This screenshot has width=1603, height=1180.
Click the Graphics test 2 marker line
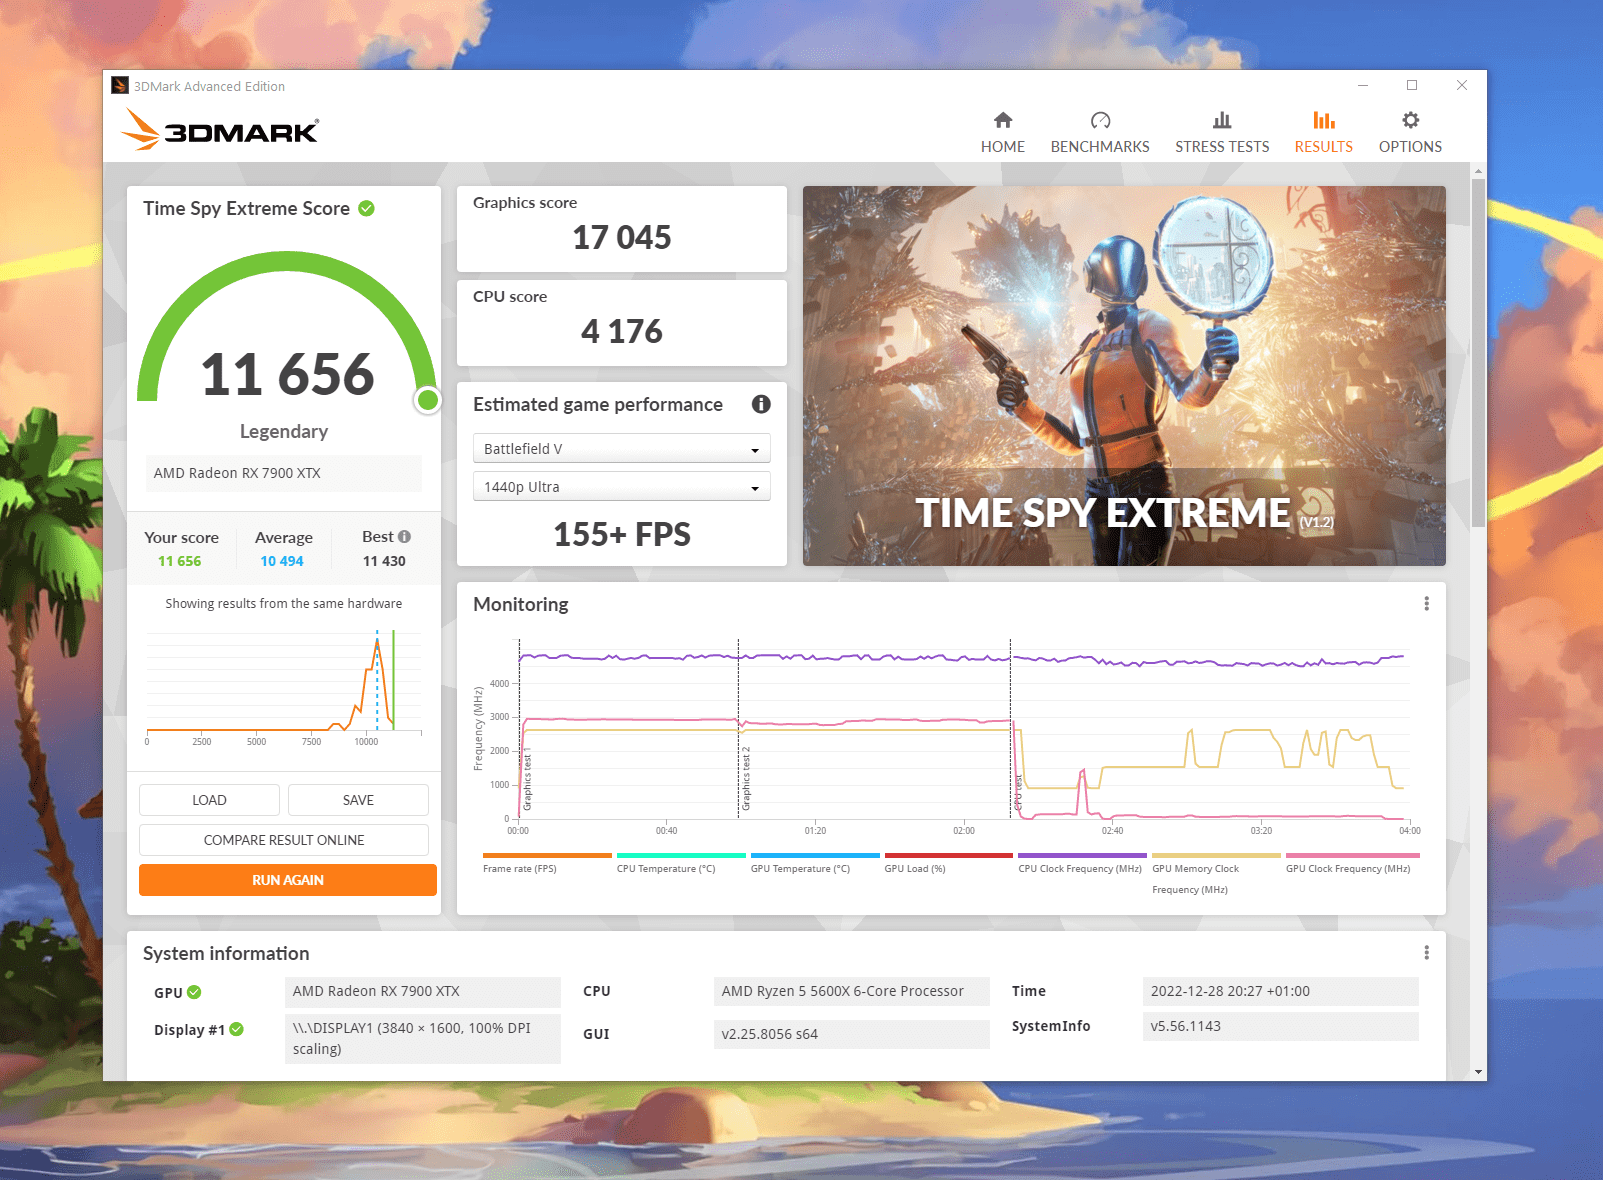pyautogui.click(x=739, y=728)
